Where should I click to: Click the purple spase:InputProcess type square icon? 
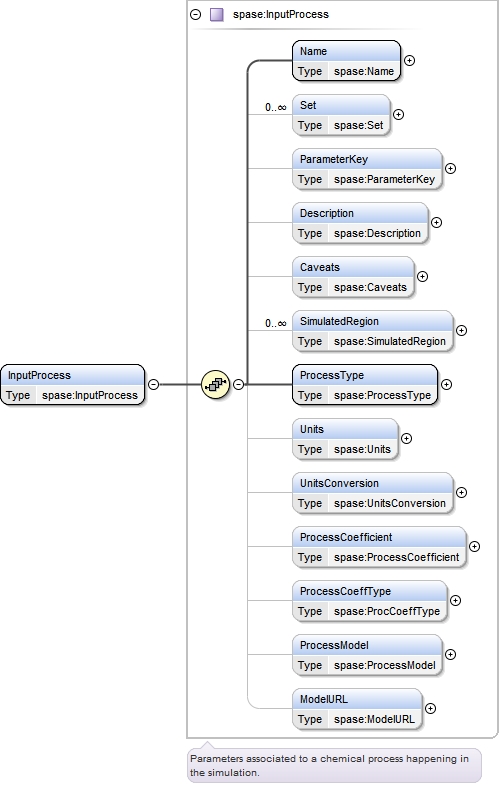click(x=217, y=15)
